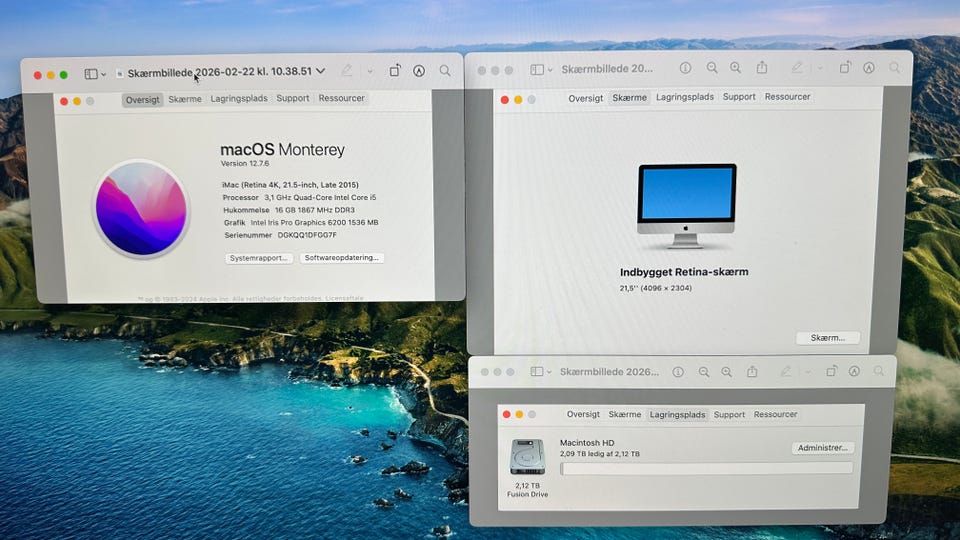Show Markup toolbar in the top-right Preview window
Viewport: 960px width, 540px height.
tap(869, 68)
